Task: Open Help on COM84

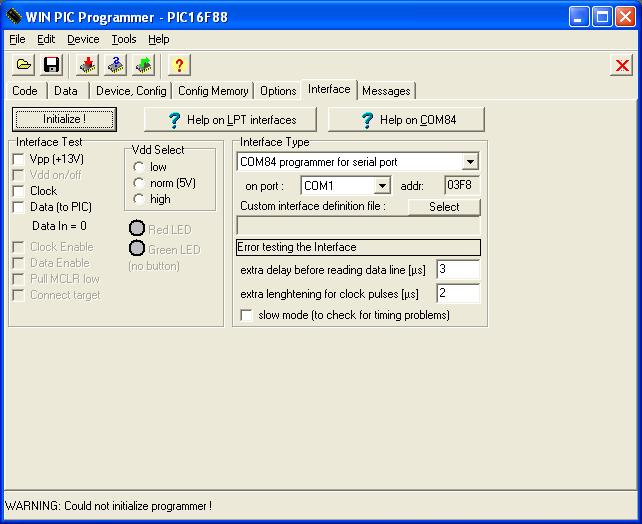Action: [x=406, y=120]
